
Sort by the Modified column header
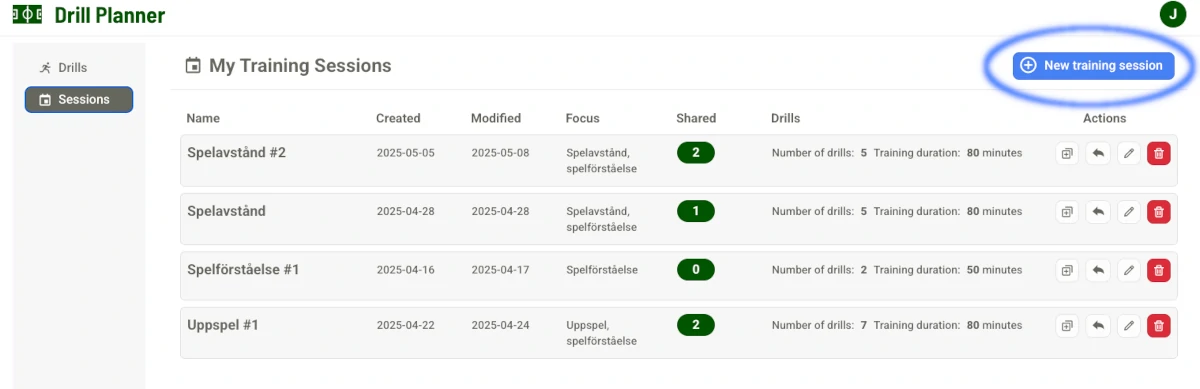(x=496, y=118)
